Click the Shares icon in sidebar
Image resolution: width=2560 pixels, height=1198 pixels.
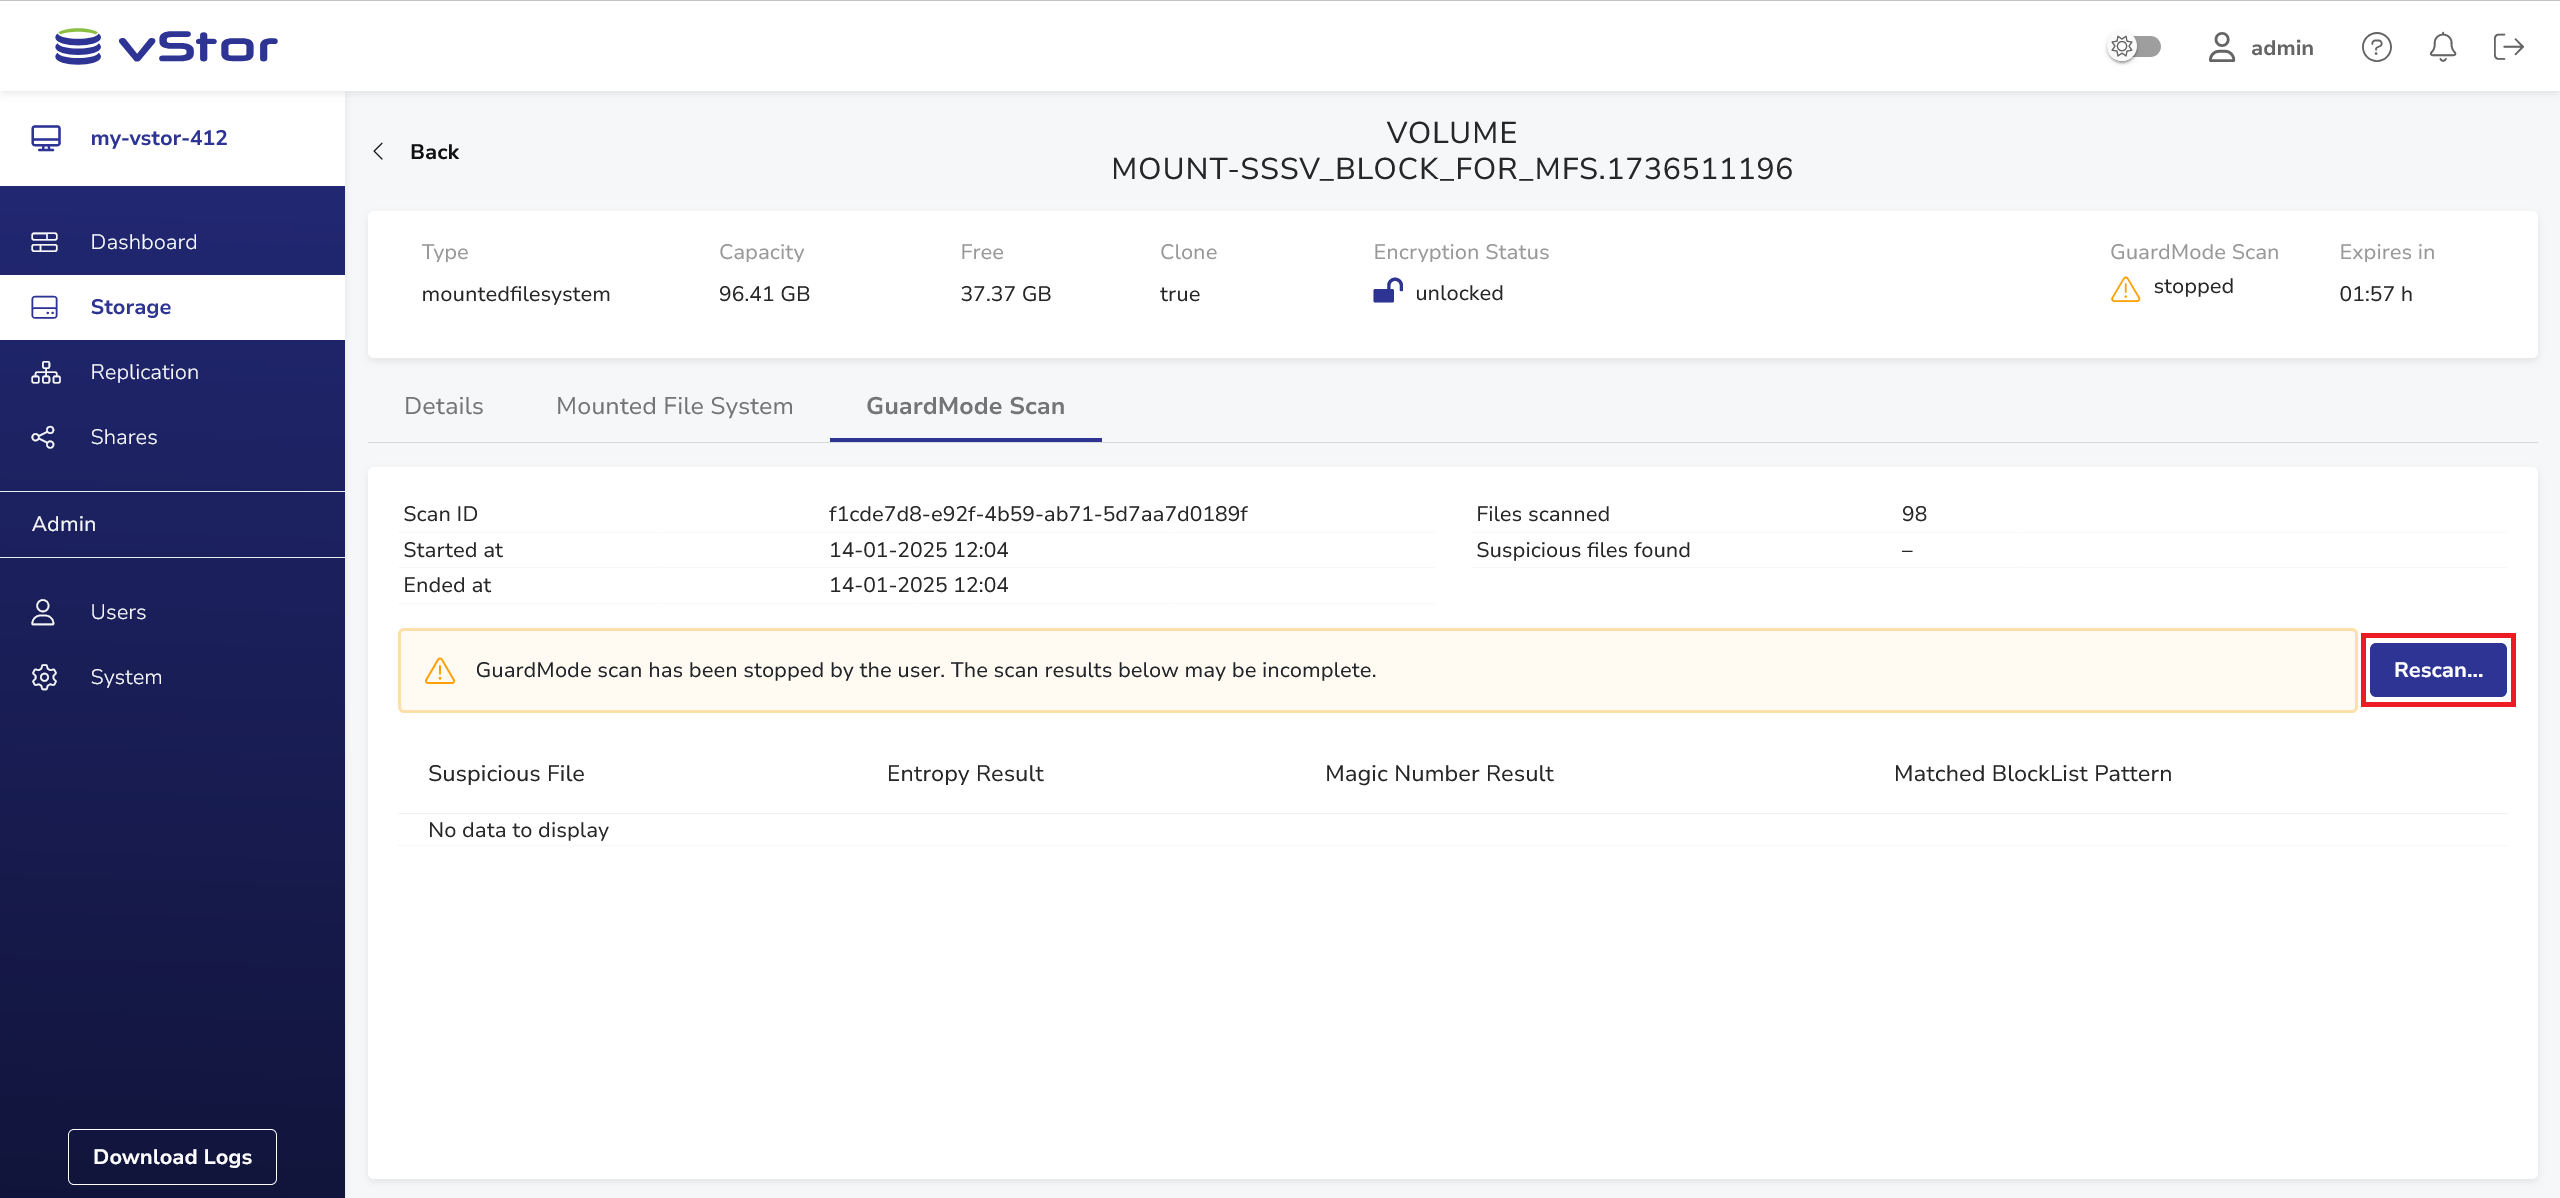point(44,437)
